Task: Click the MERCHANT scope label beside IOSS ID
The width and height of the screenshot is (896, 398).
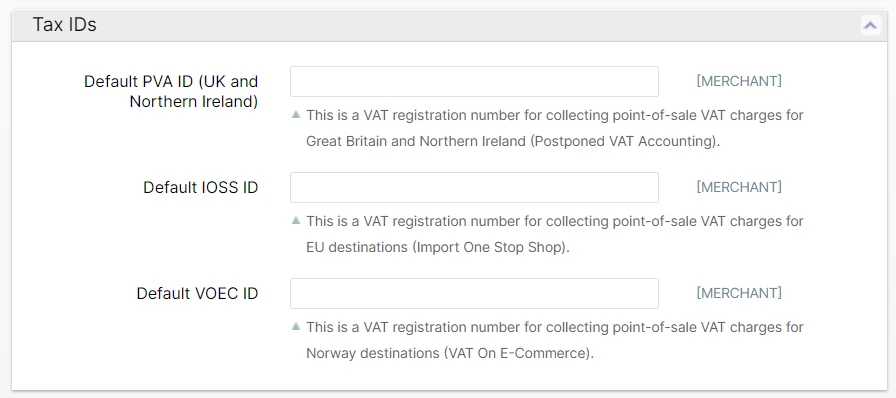Action: tap(739, 187)
